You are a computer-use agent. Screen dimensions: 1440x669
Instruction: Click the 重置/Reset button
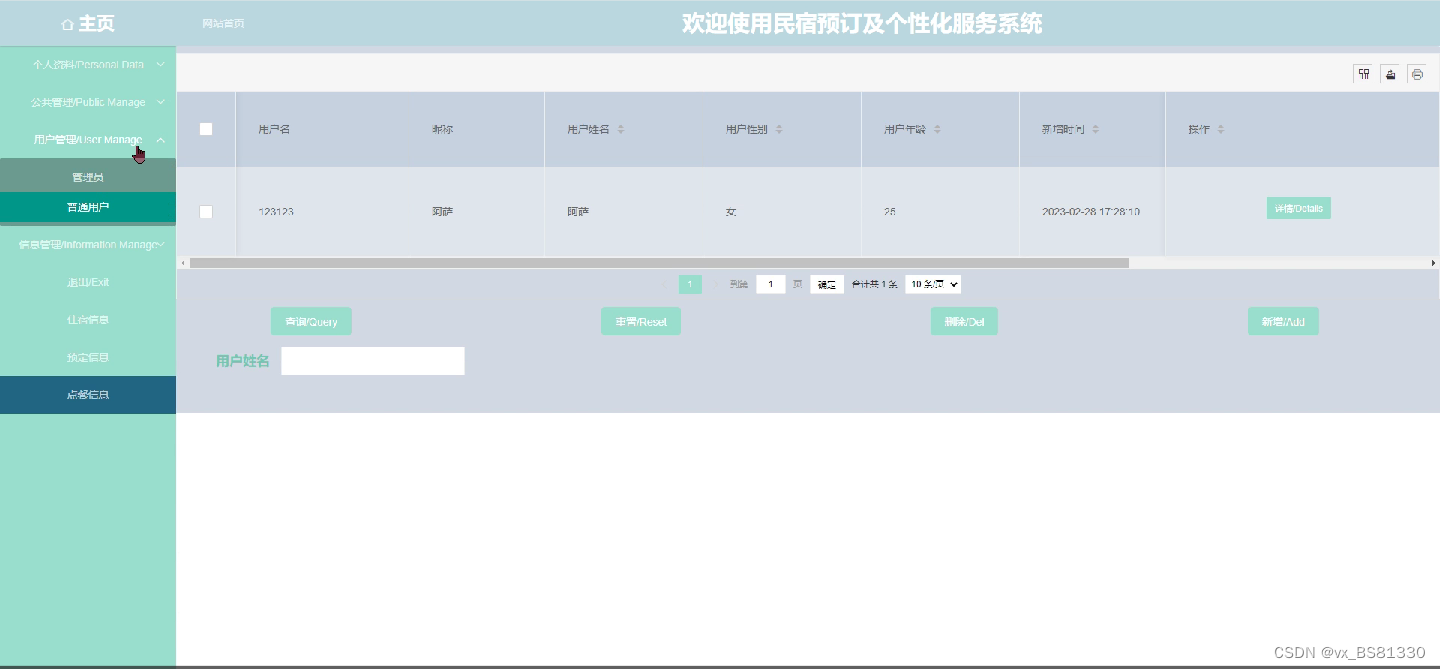(641, 321)
